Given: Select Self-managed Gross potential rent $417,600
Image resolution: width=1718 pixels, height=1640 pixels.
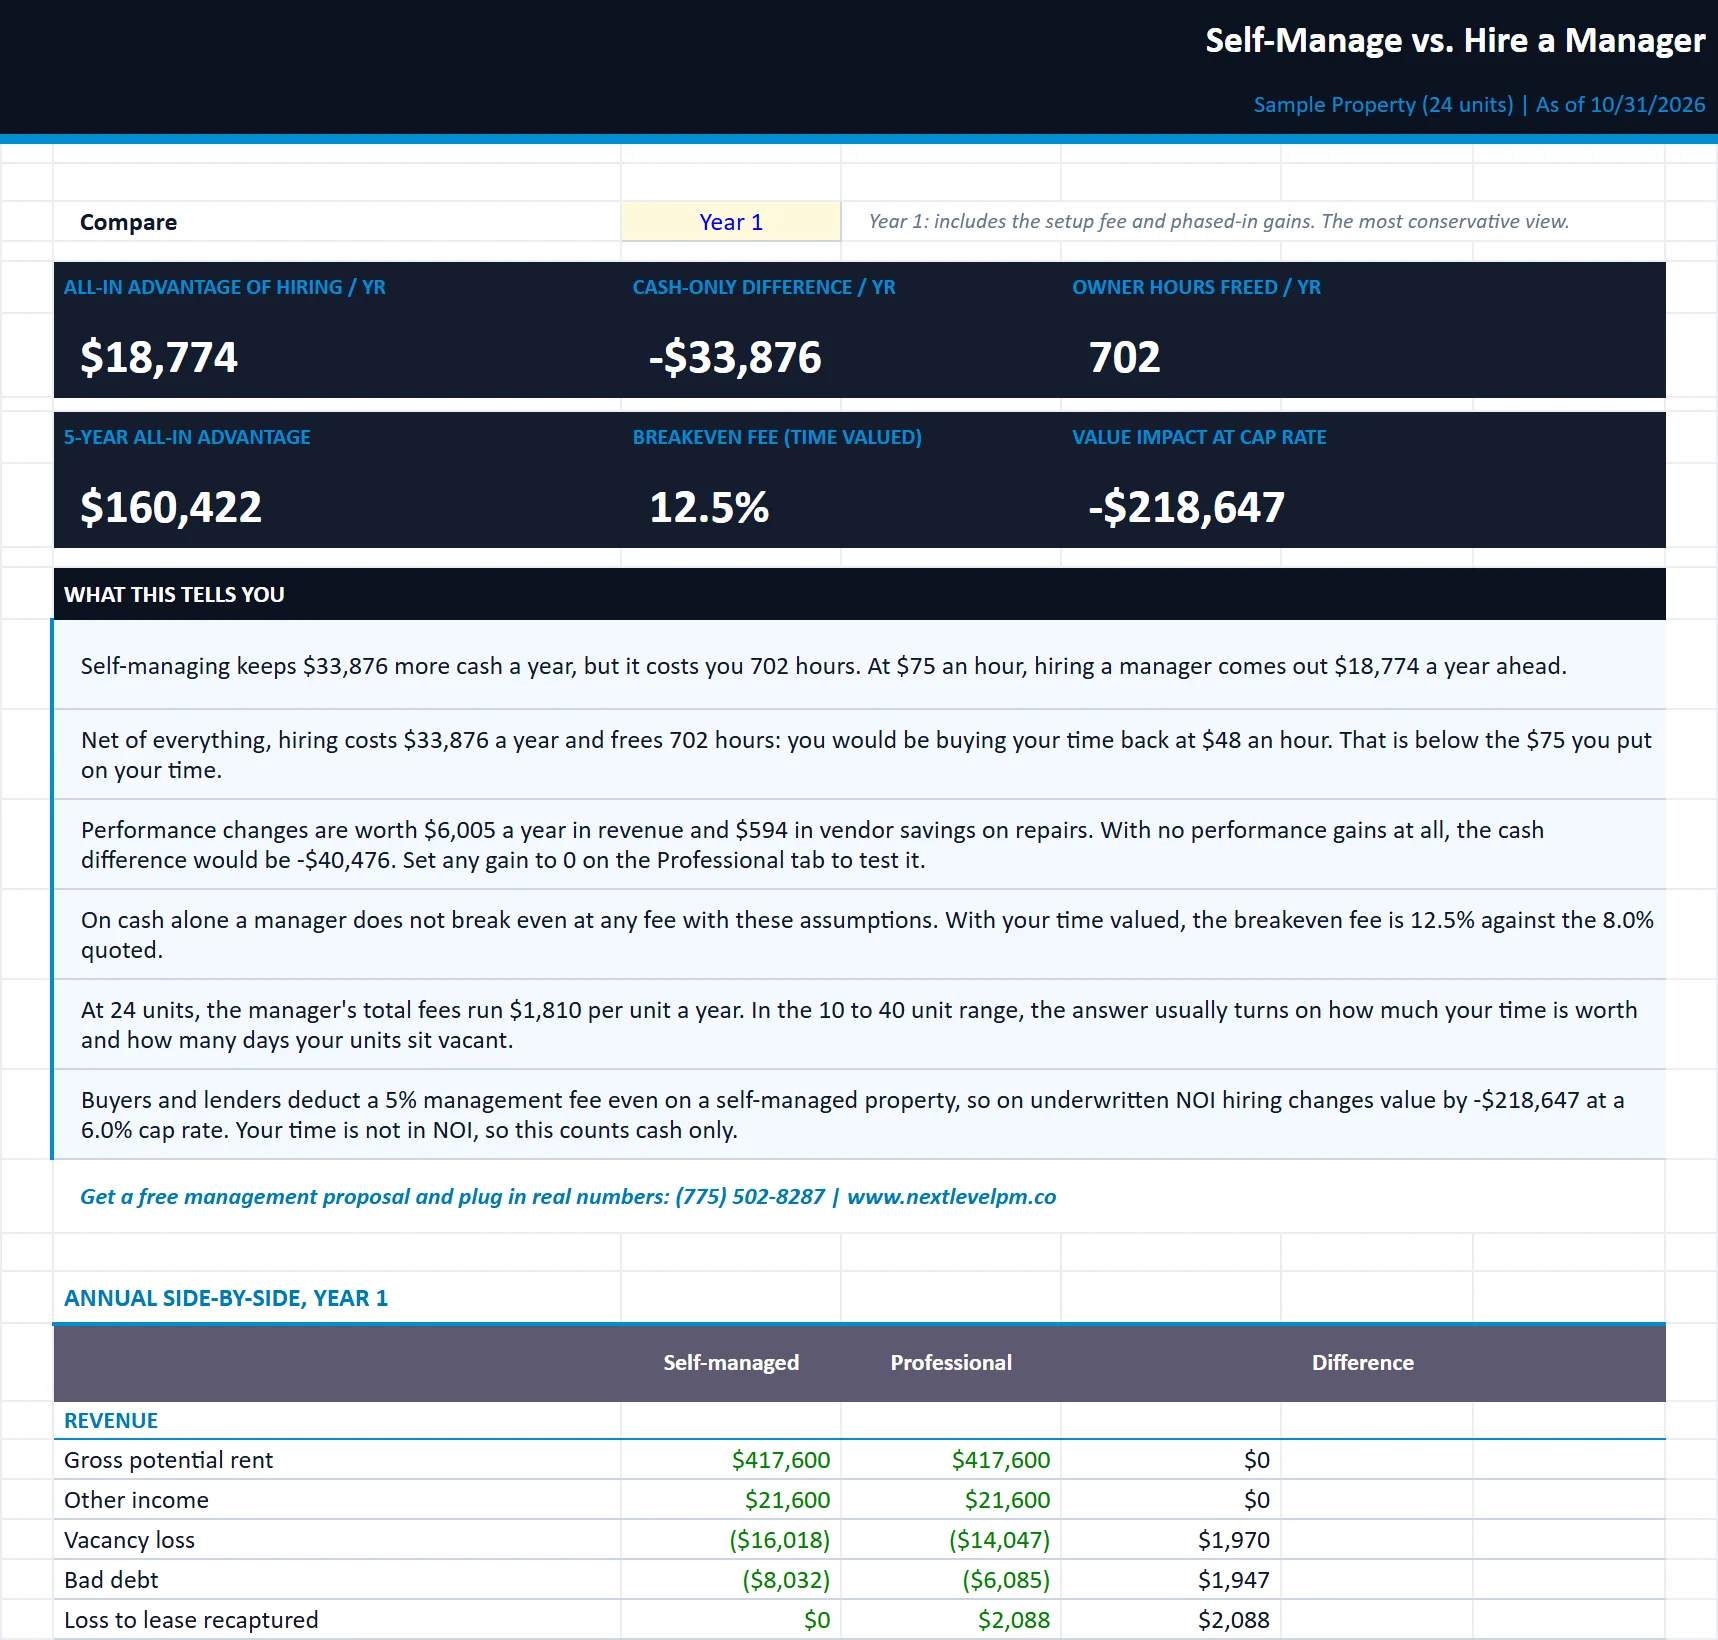Looking at the screenshot, I should pyautogui.click(x=781, y=1460).
